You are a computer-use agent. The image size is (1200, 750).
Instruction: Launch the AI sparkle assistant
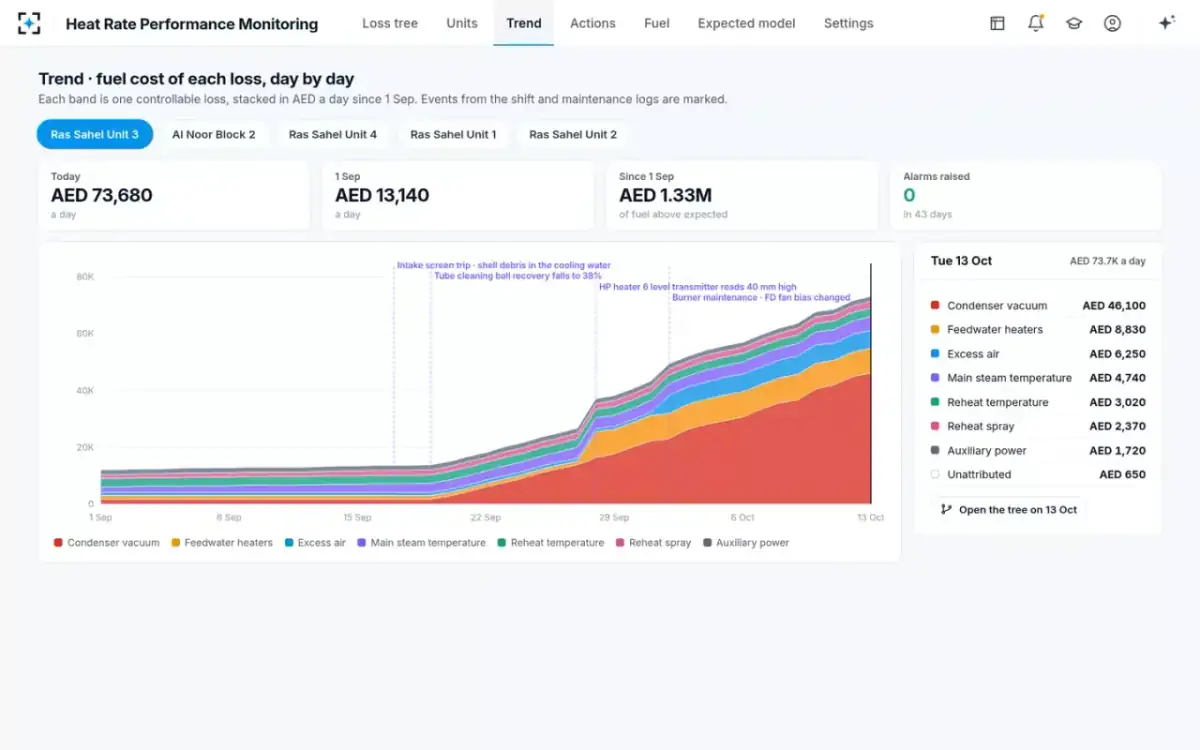coord(1166,23)
